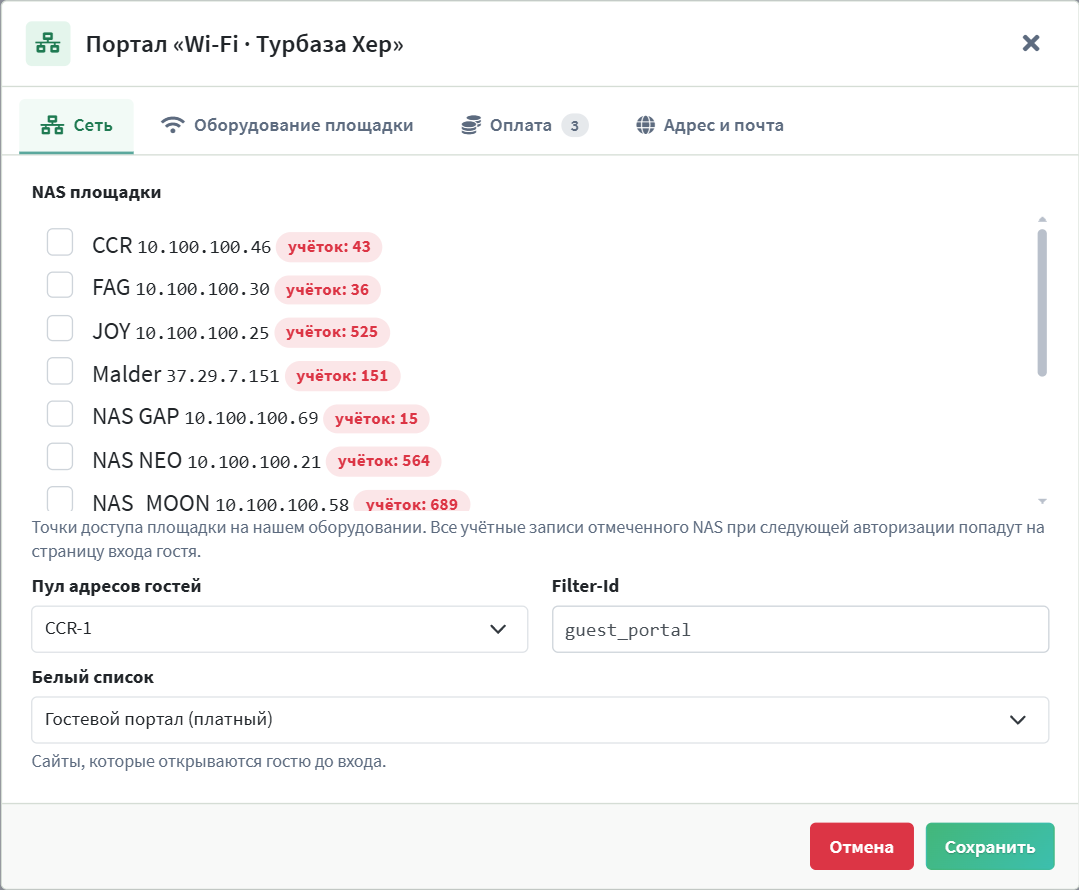Tick the JOY 10.100.100.25 checkbox

(60, 328)
